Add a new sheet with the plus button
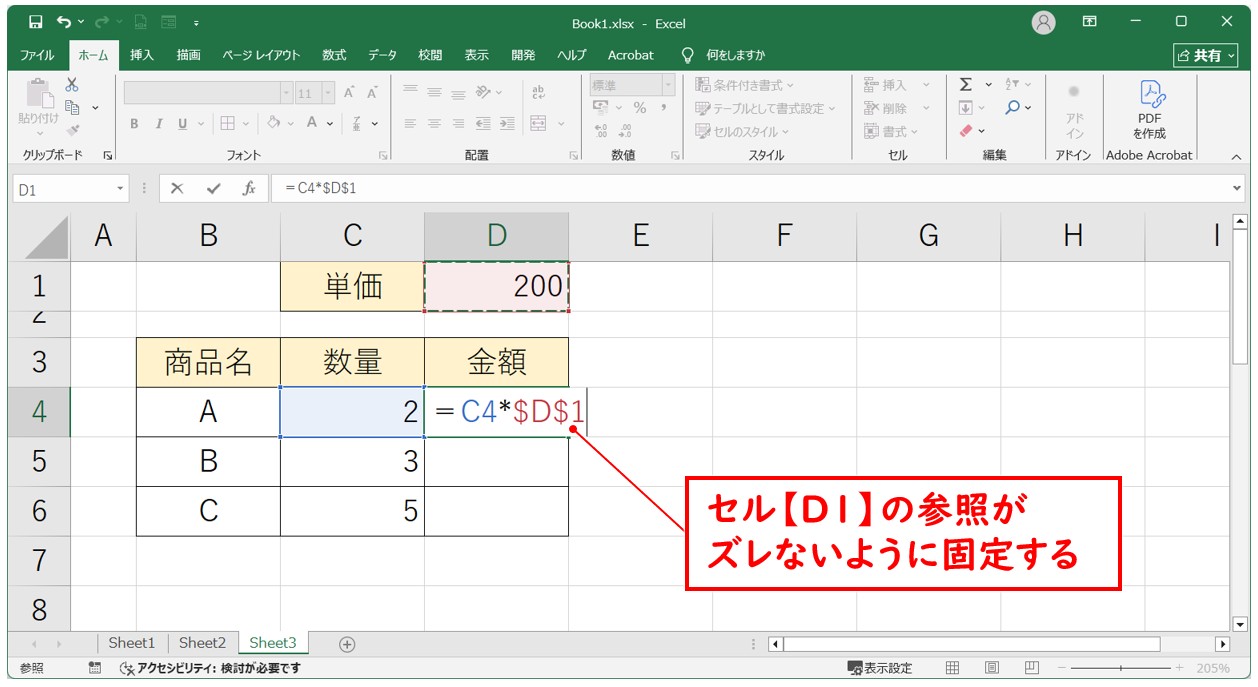The width and height of the screenshot is (1258, 687). 346,643
